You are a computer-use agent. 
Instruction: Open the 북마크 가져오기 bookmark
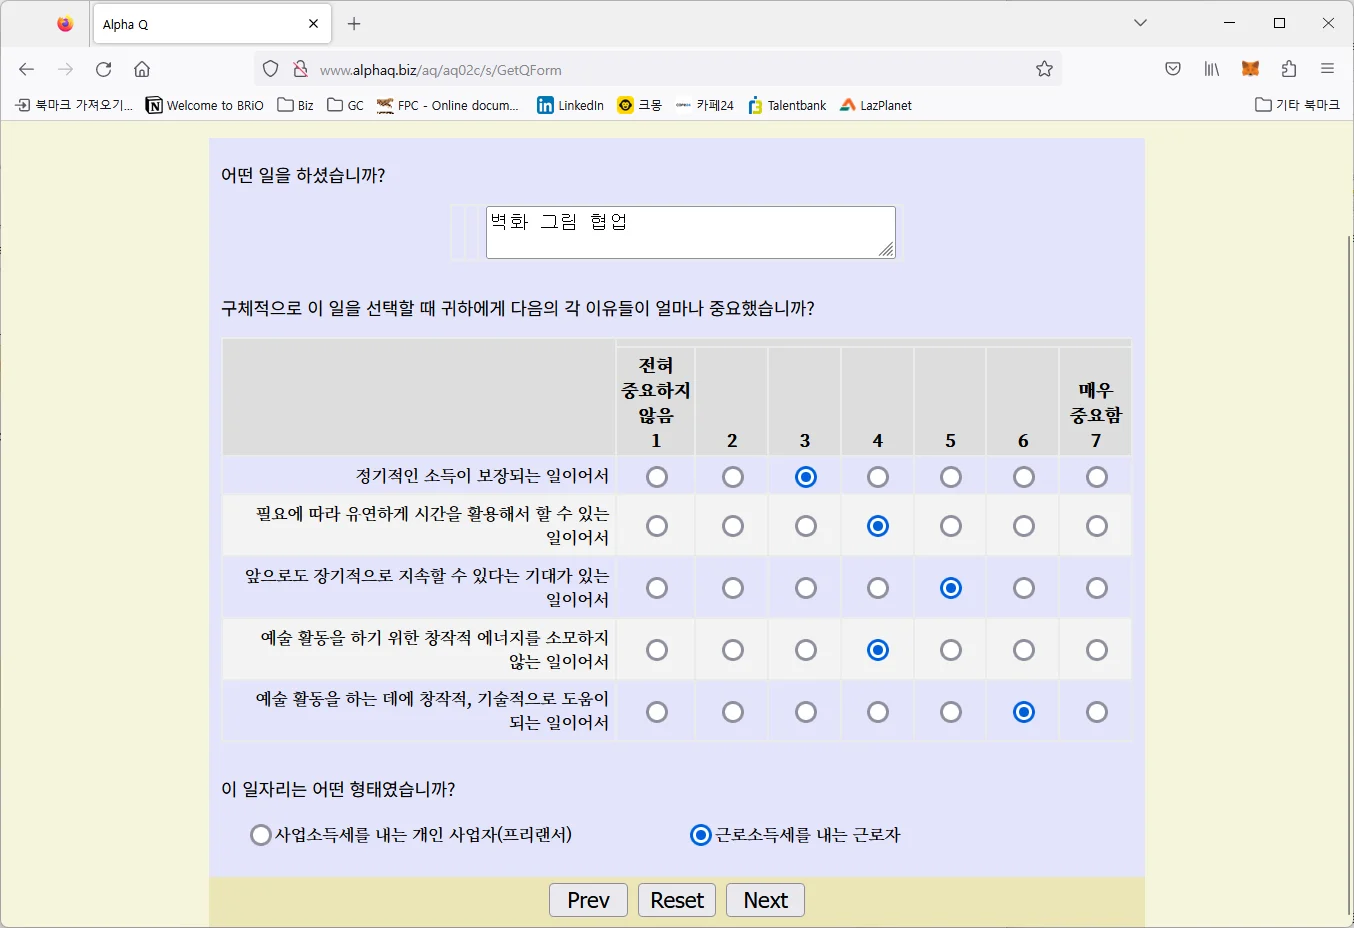[x=74, y=105]
